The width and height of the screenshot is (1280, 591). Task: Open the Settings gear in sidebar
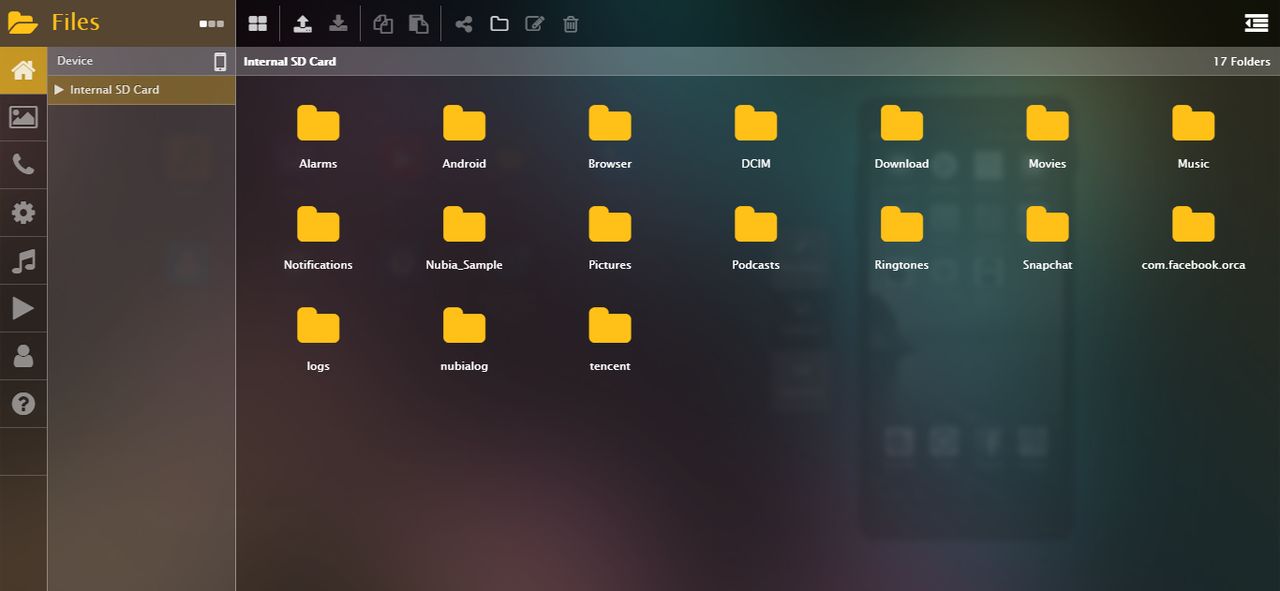[x=23, y=213]
